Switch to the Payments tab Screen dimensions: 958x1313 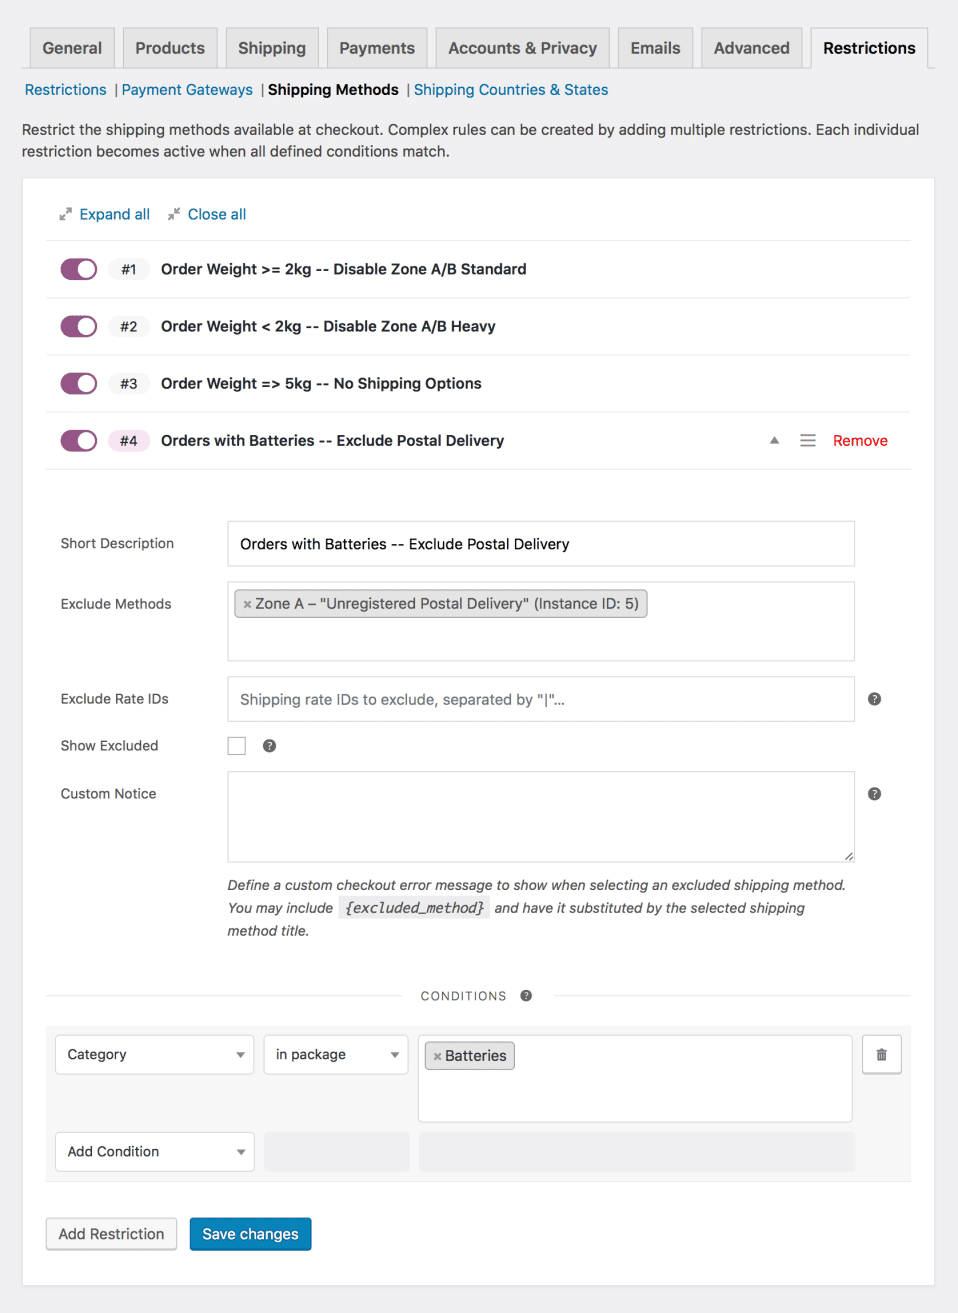click(x=377, y=48)
